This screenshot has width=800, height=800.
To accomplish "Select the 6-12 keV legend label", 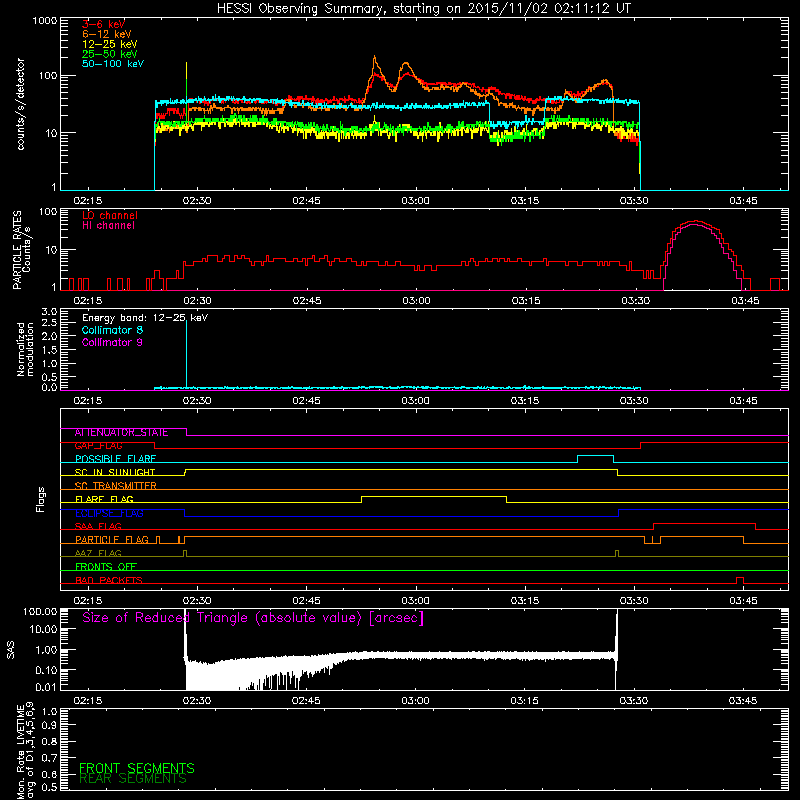I will coord(107,34).
